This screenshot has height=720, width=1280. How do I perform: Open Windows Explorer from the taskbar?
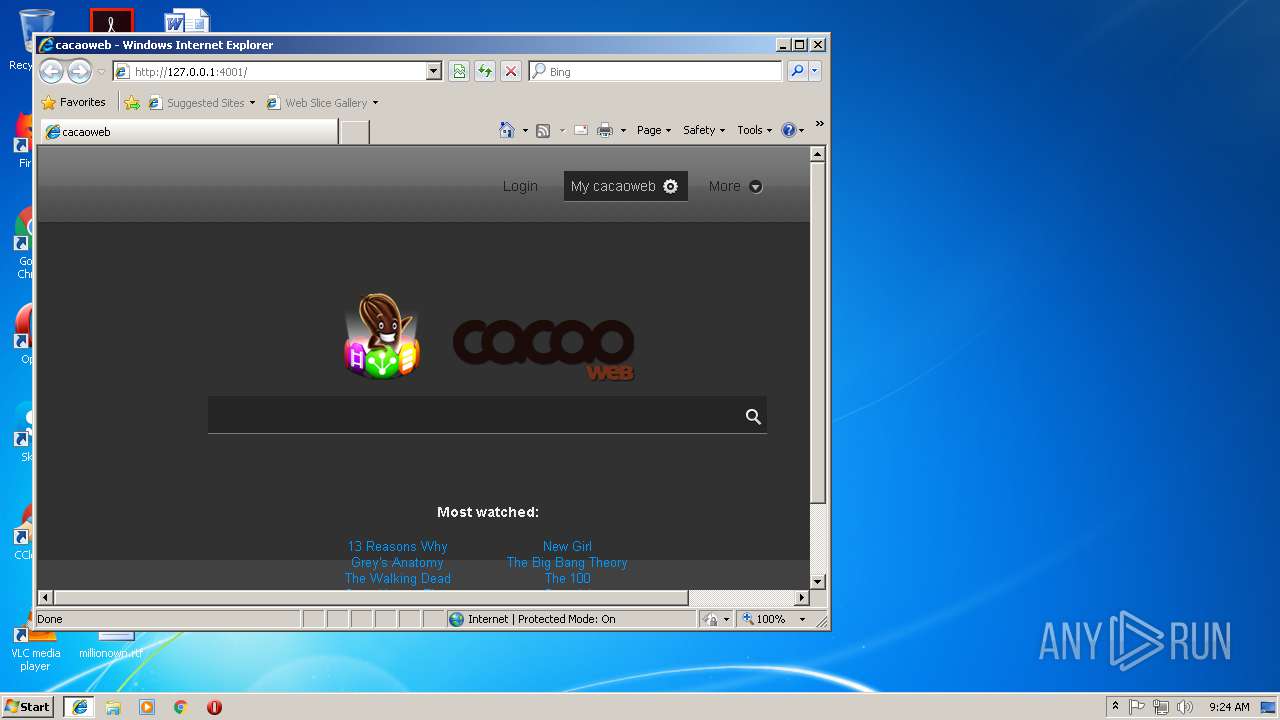pos(113,707)
